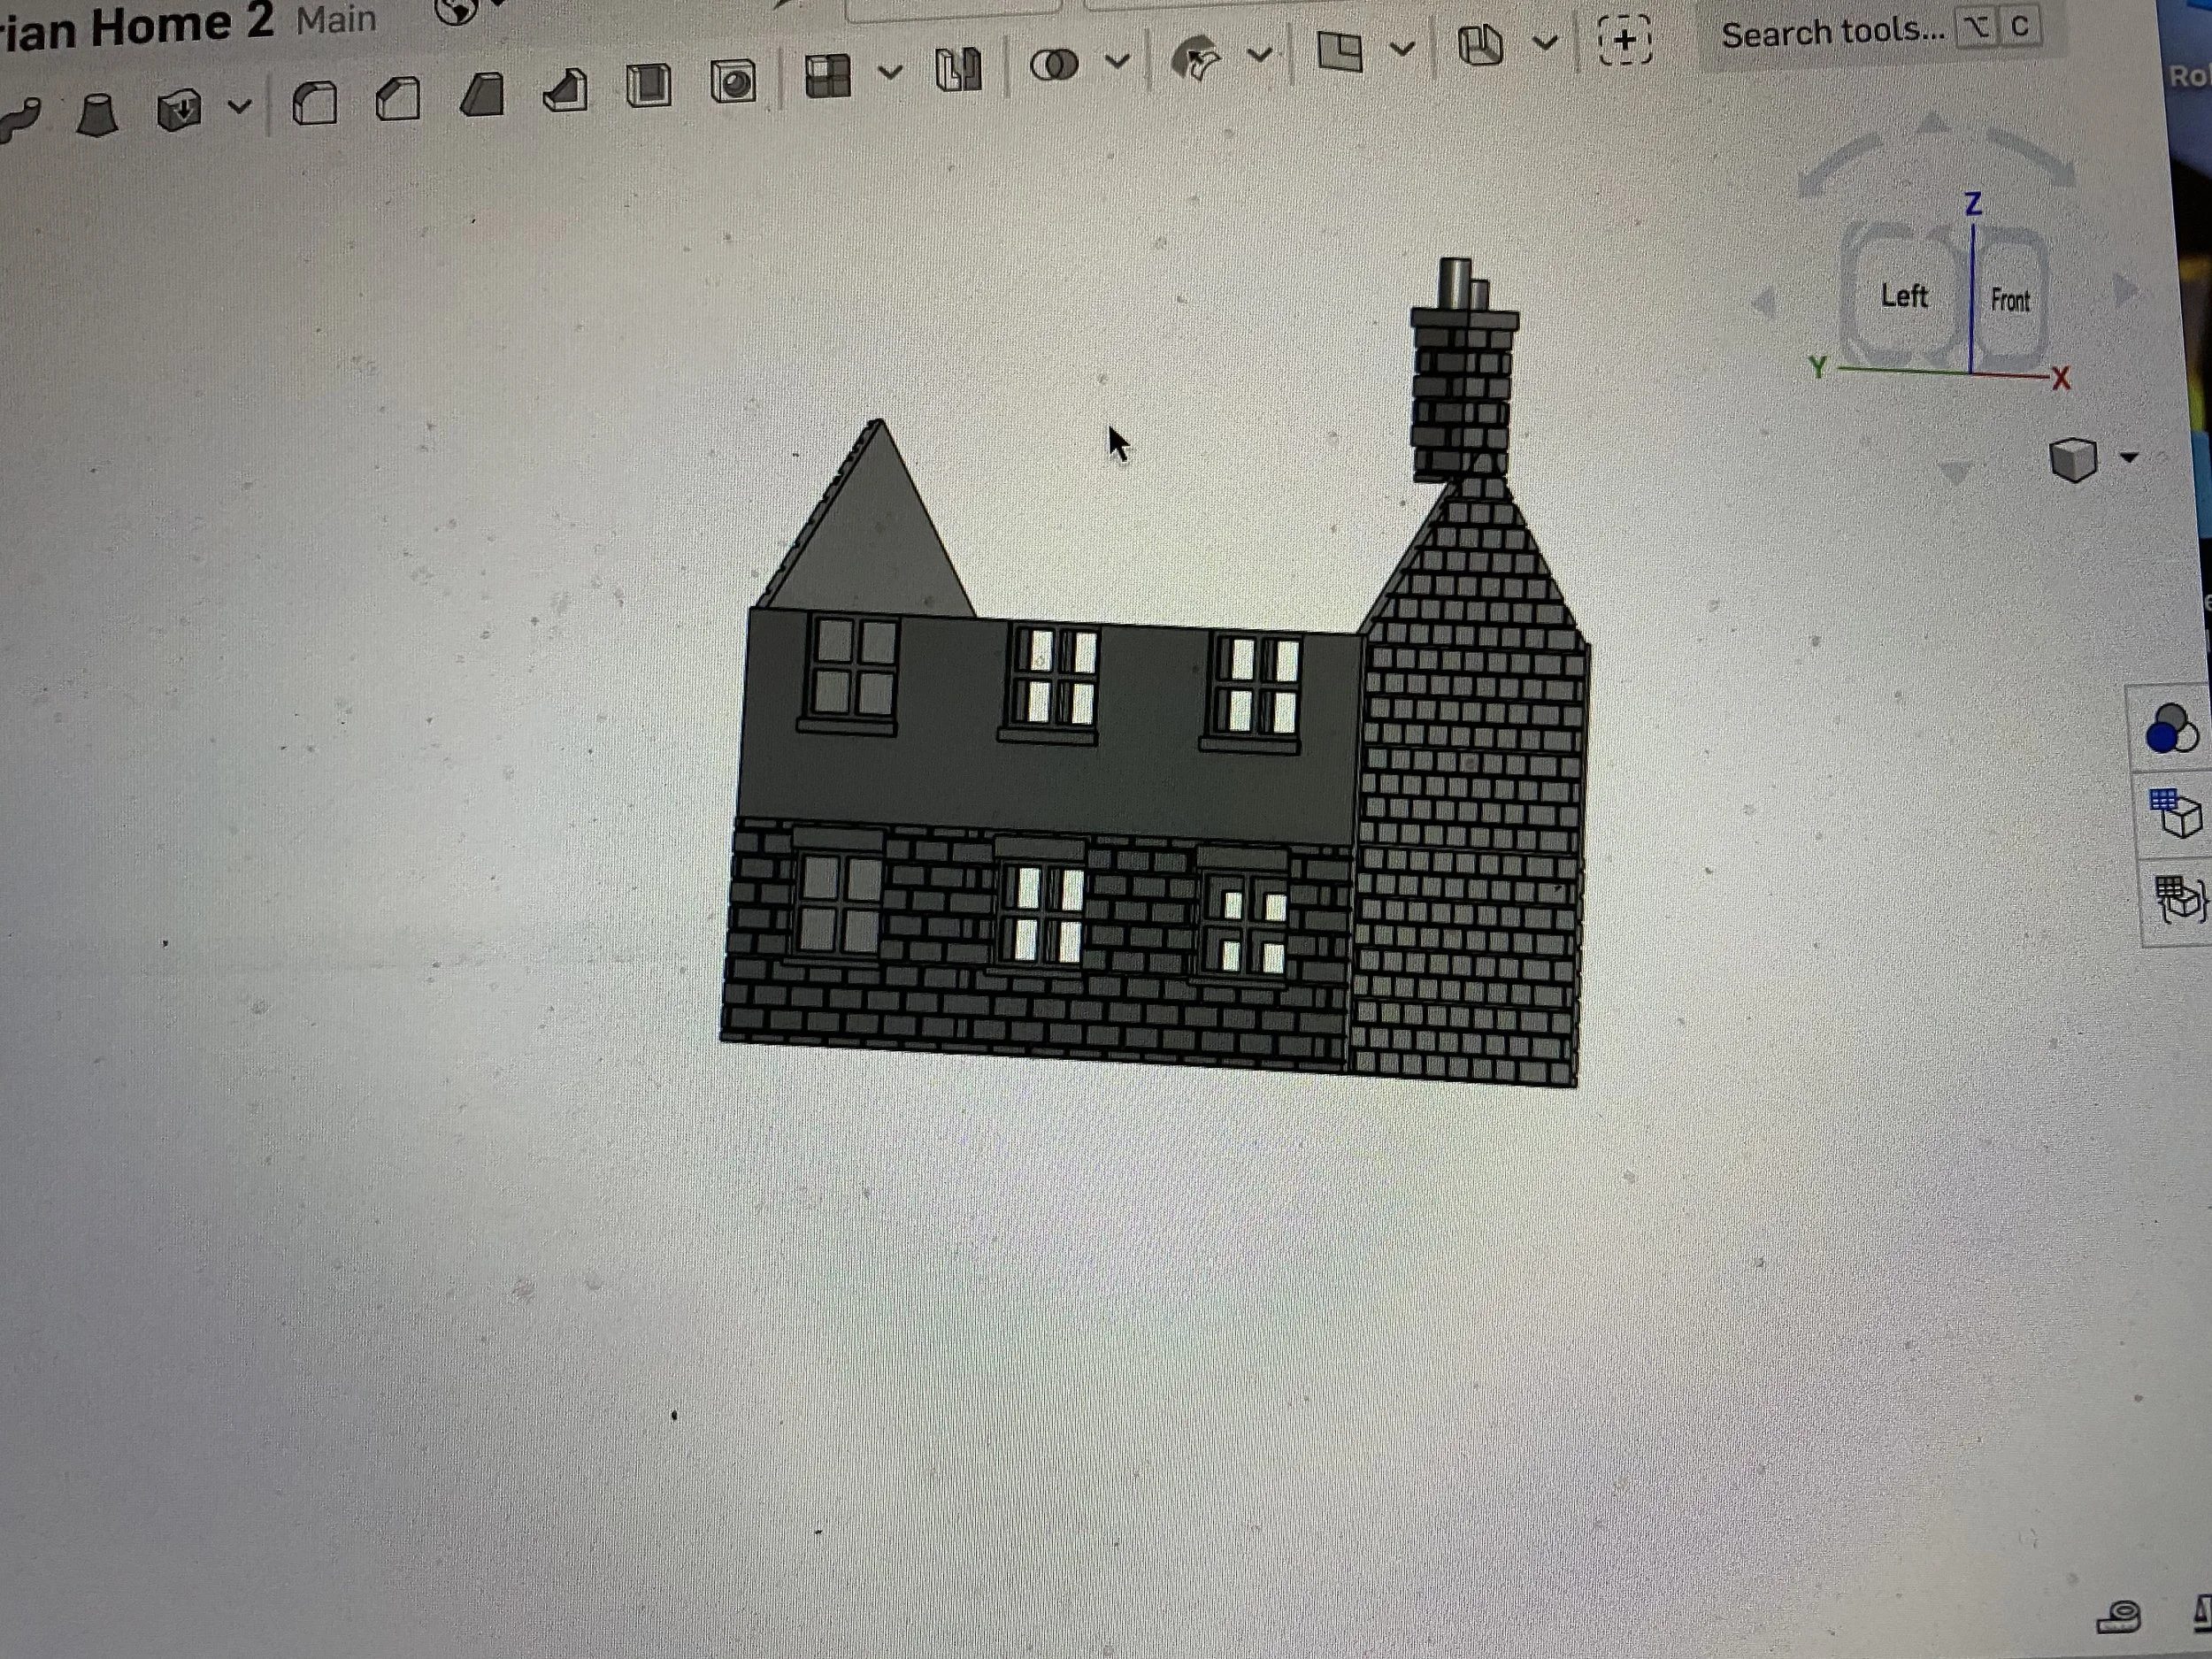Image resolution: width=2212 pixels, height=1659 pixels.
Task: Expand the Plane tools dropdown
Action: click(x=1404, y=48)
